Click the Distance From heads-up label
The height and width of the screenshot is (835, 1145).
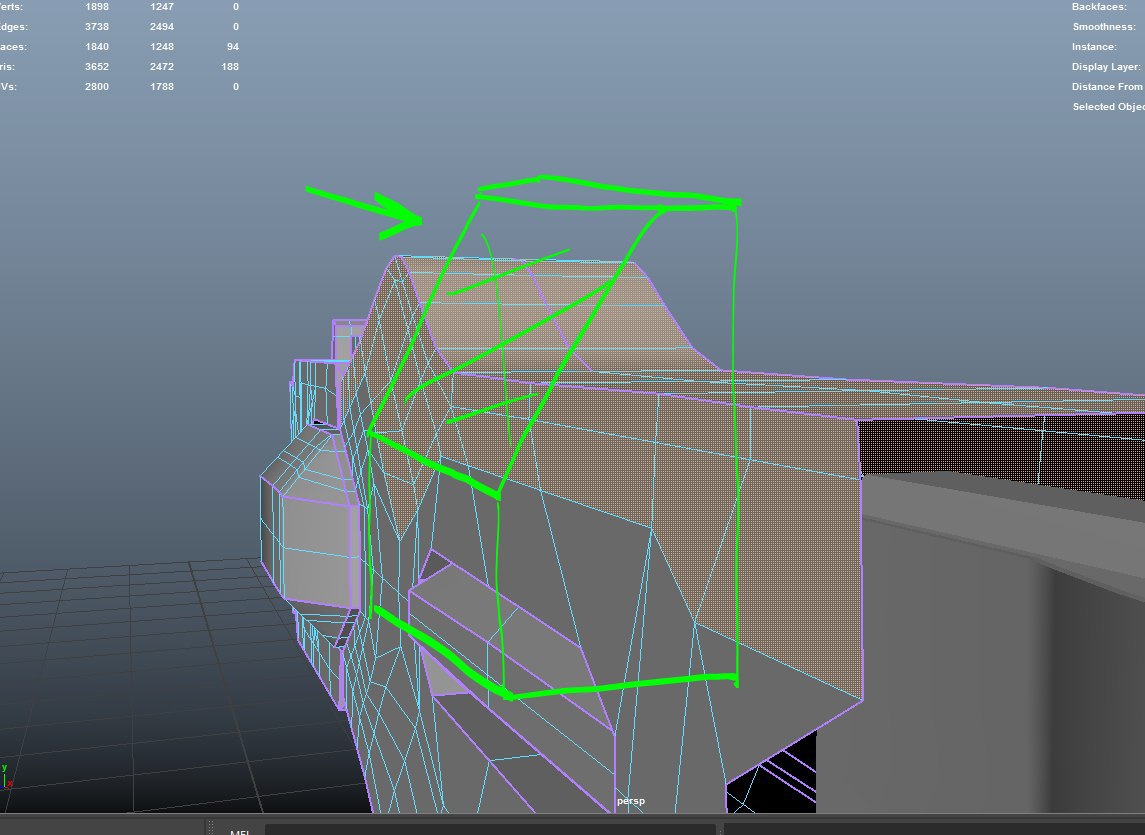tap(1108, 86)
